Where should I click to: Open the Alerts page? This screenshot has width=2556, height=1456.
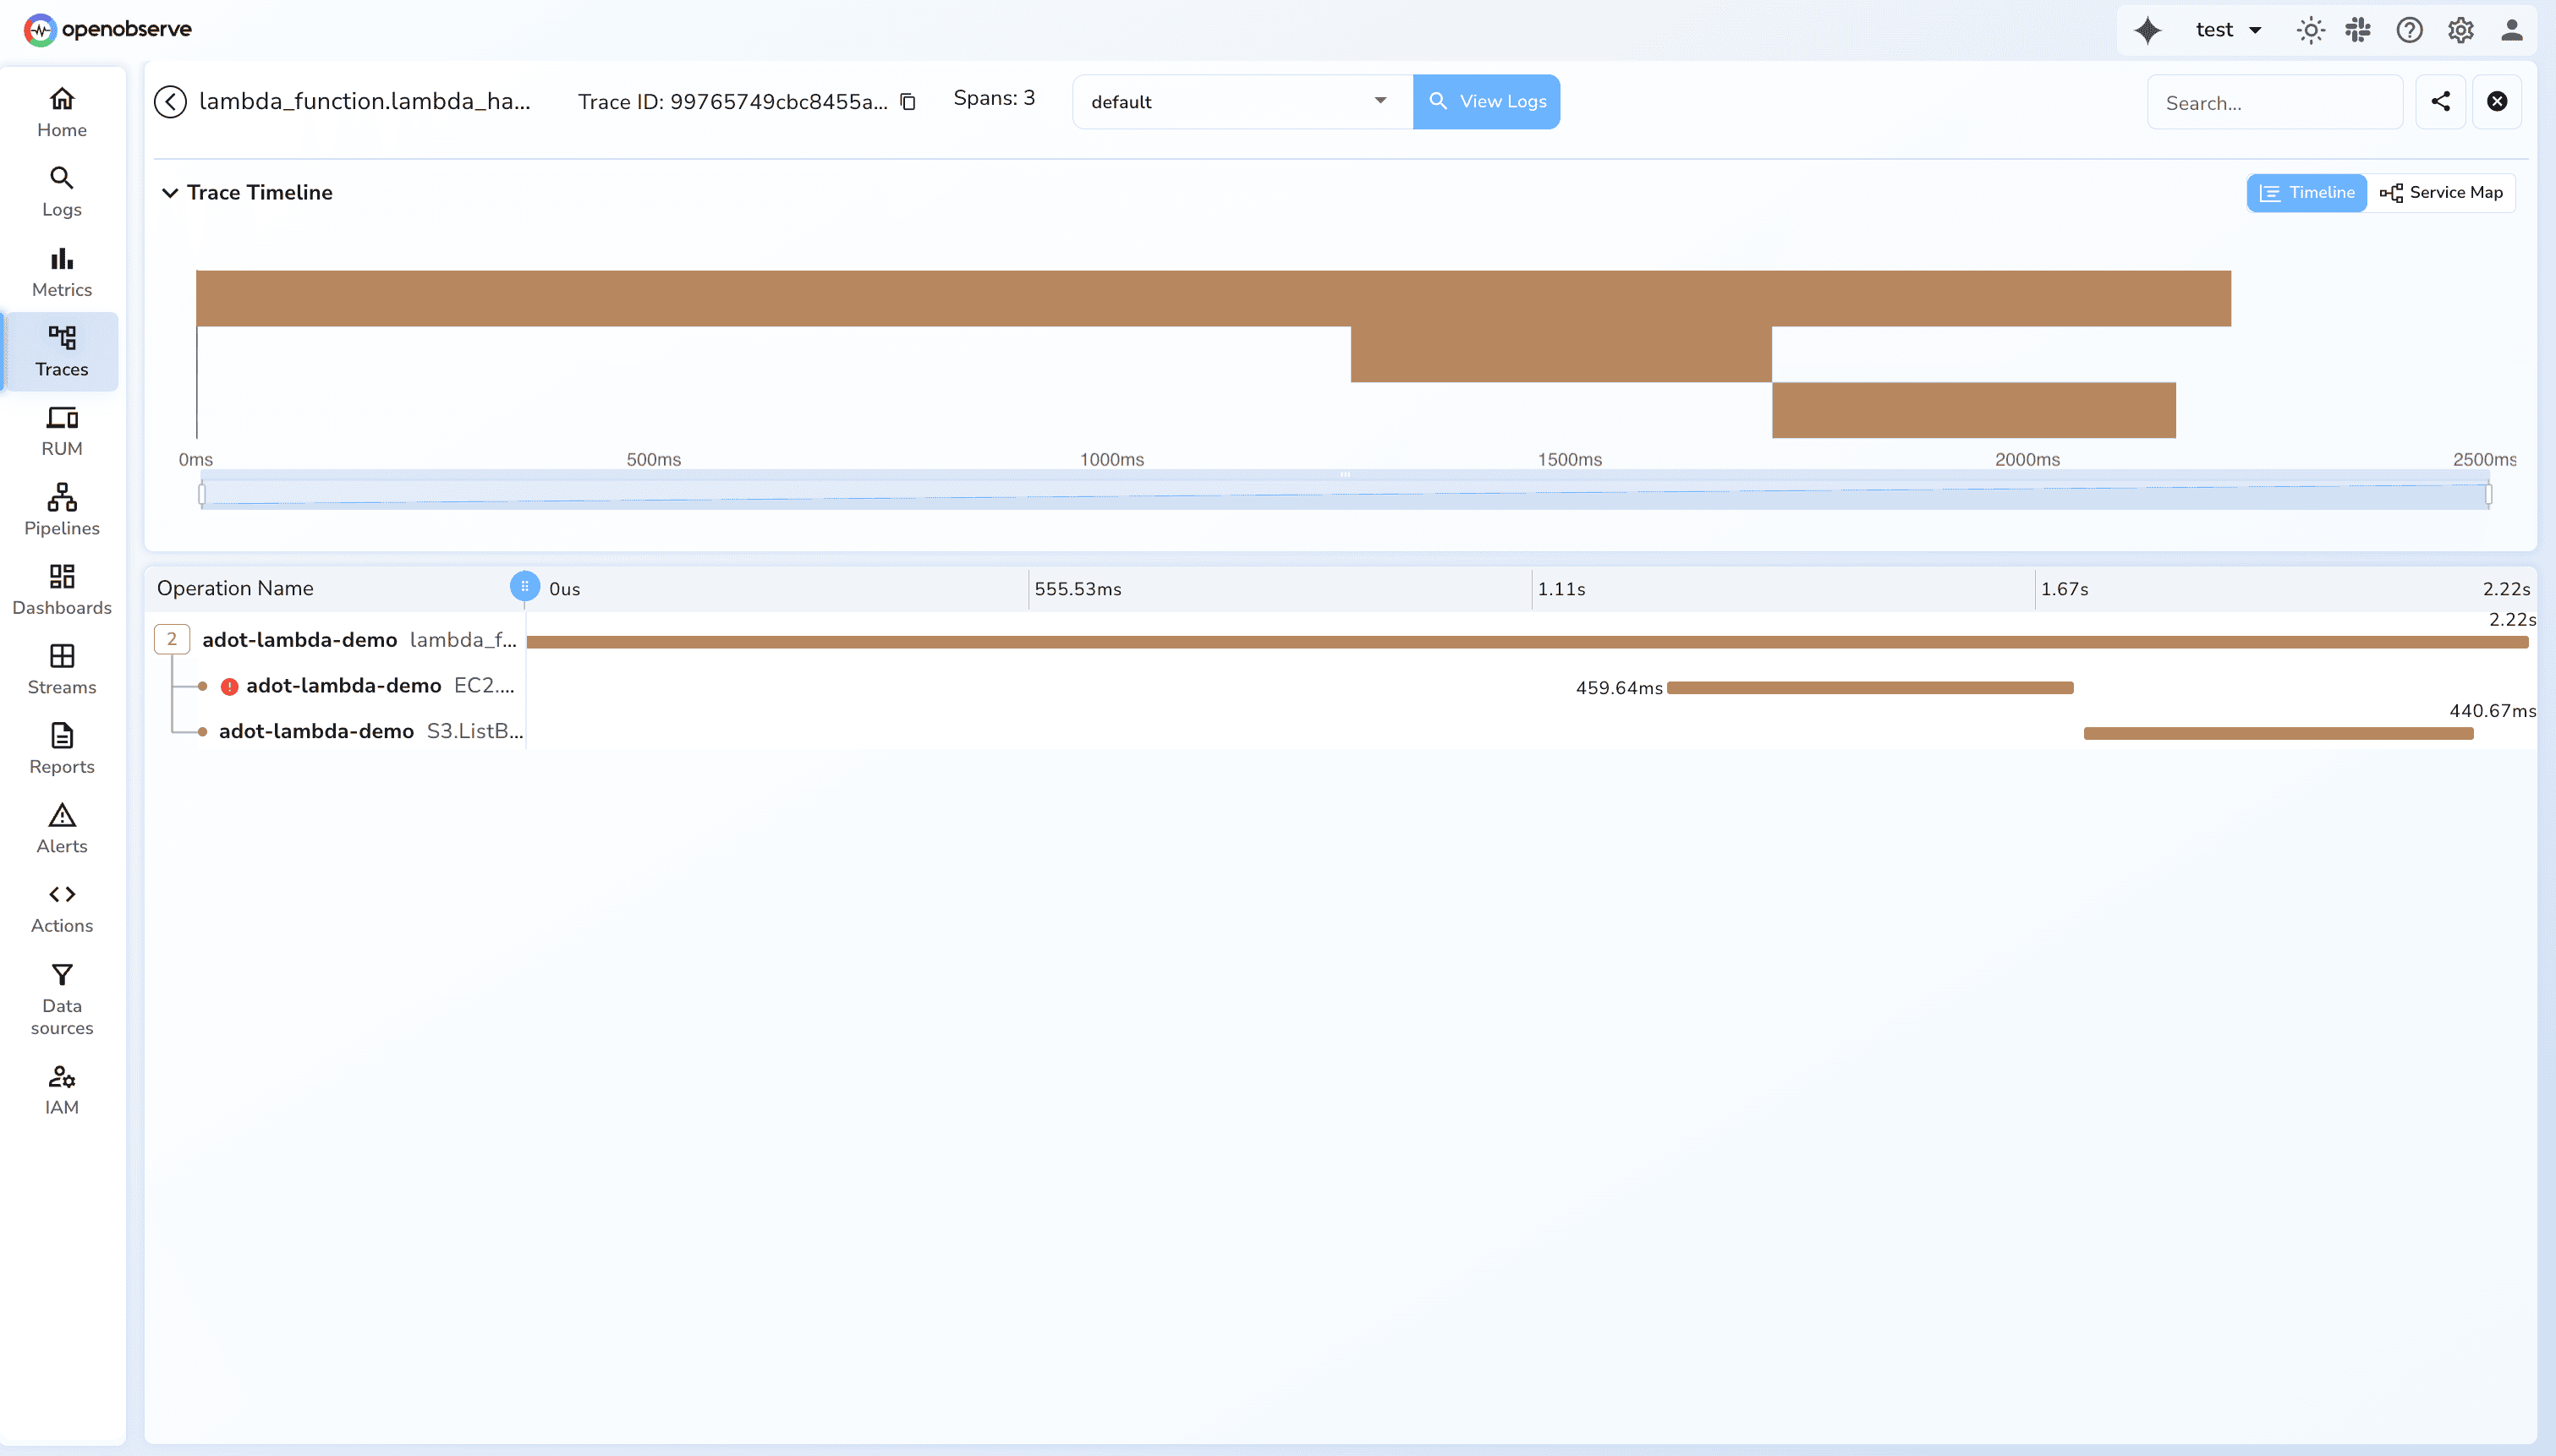click(61, 828)
